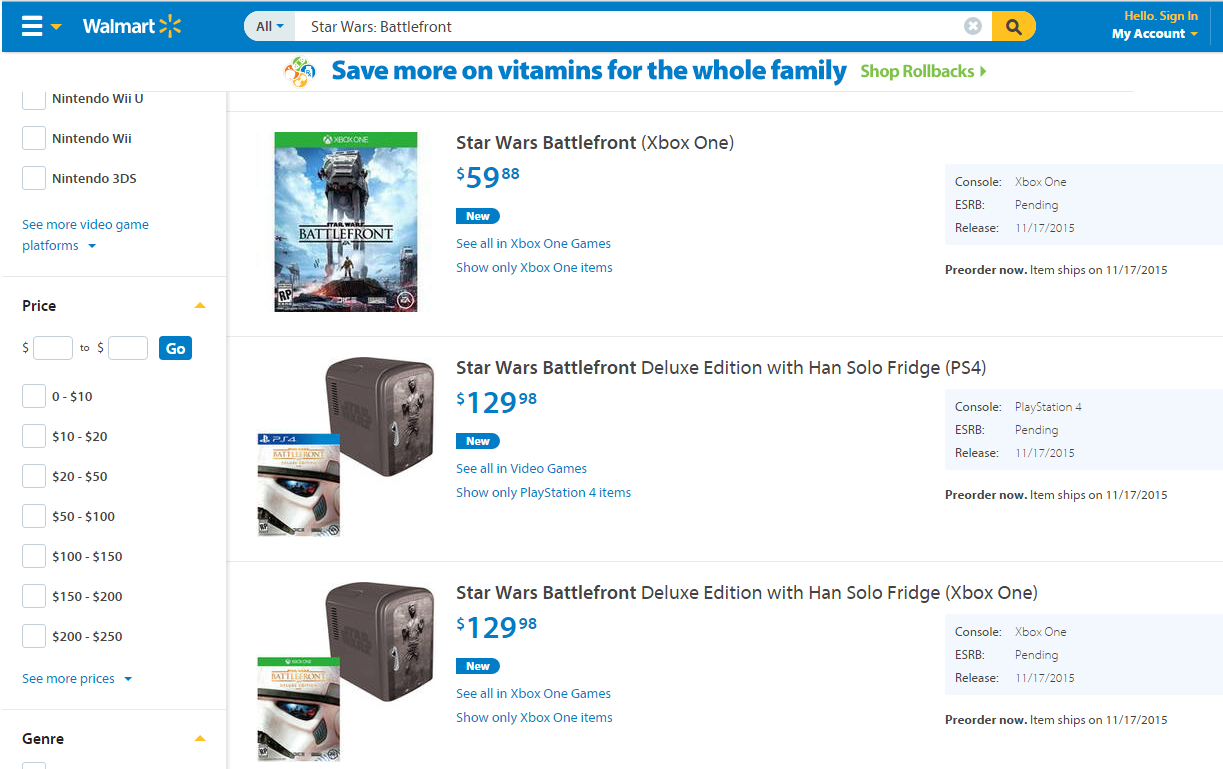The height and width of the screenshot is (769, 1223).
Task: Click the Walmart spark logo
Action: [170, 27]
